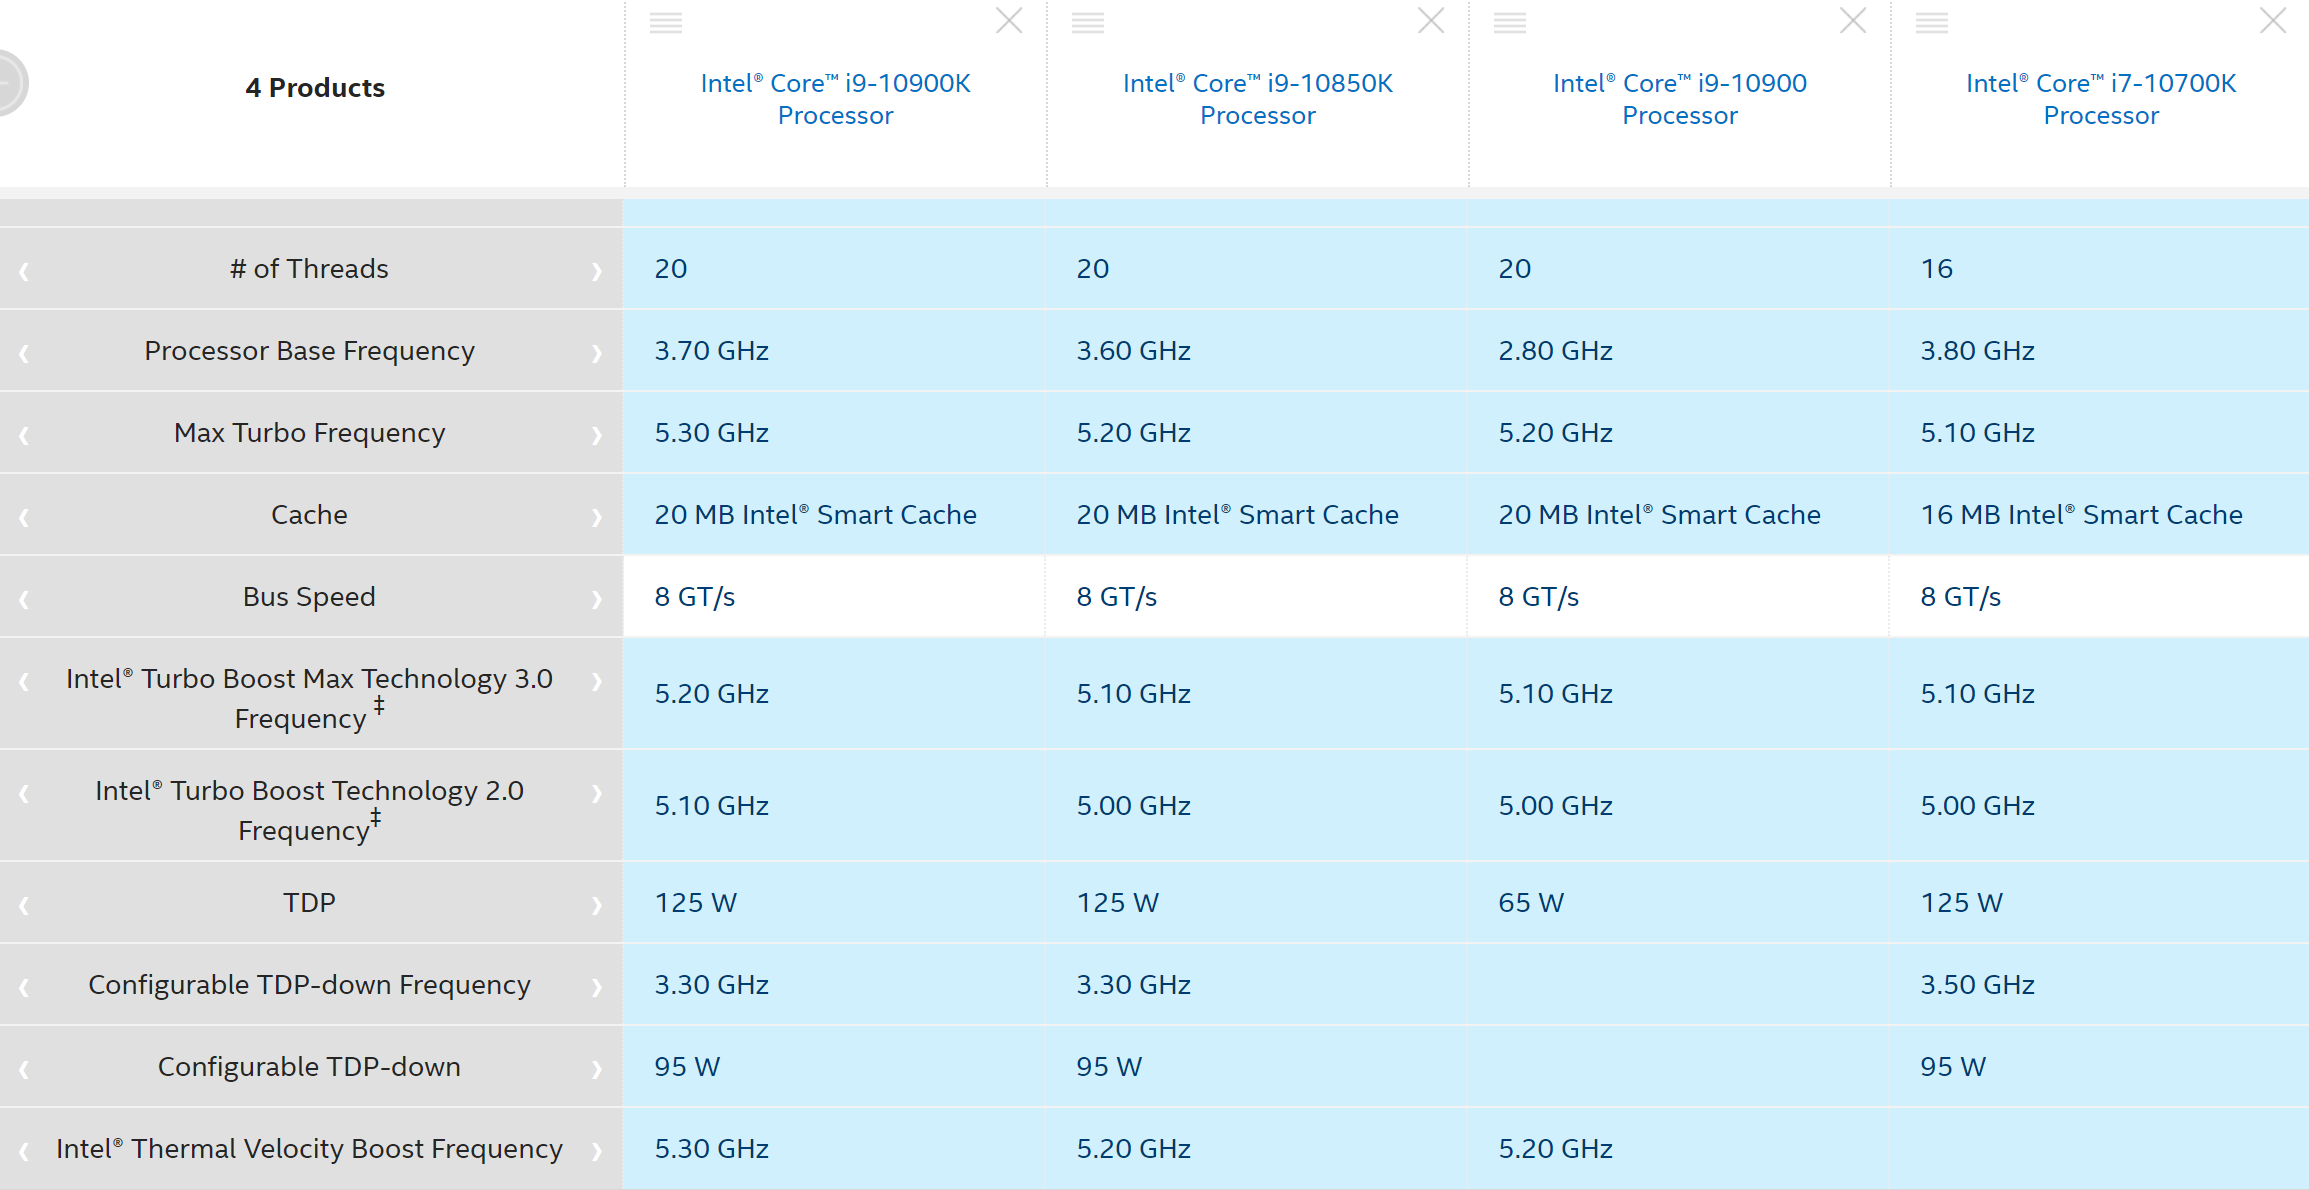2309x1190 pixels.
Task: Remove the i7-10700K Processor column with X
Action: [x=2273, y=21]
